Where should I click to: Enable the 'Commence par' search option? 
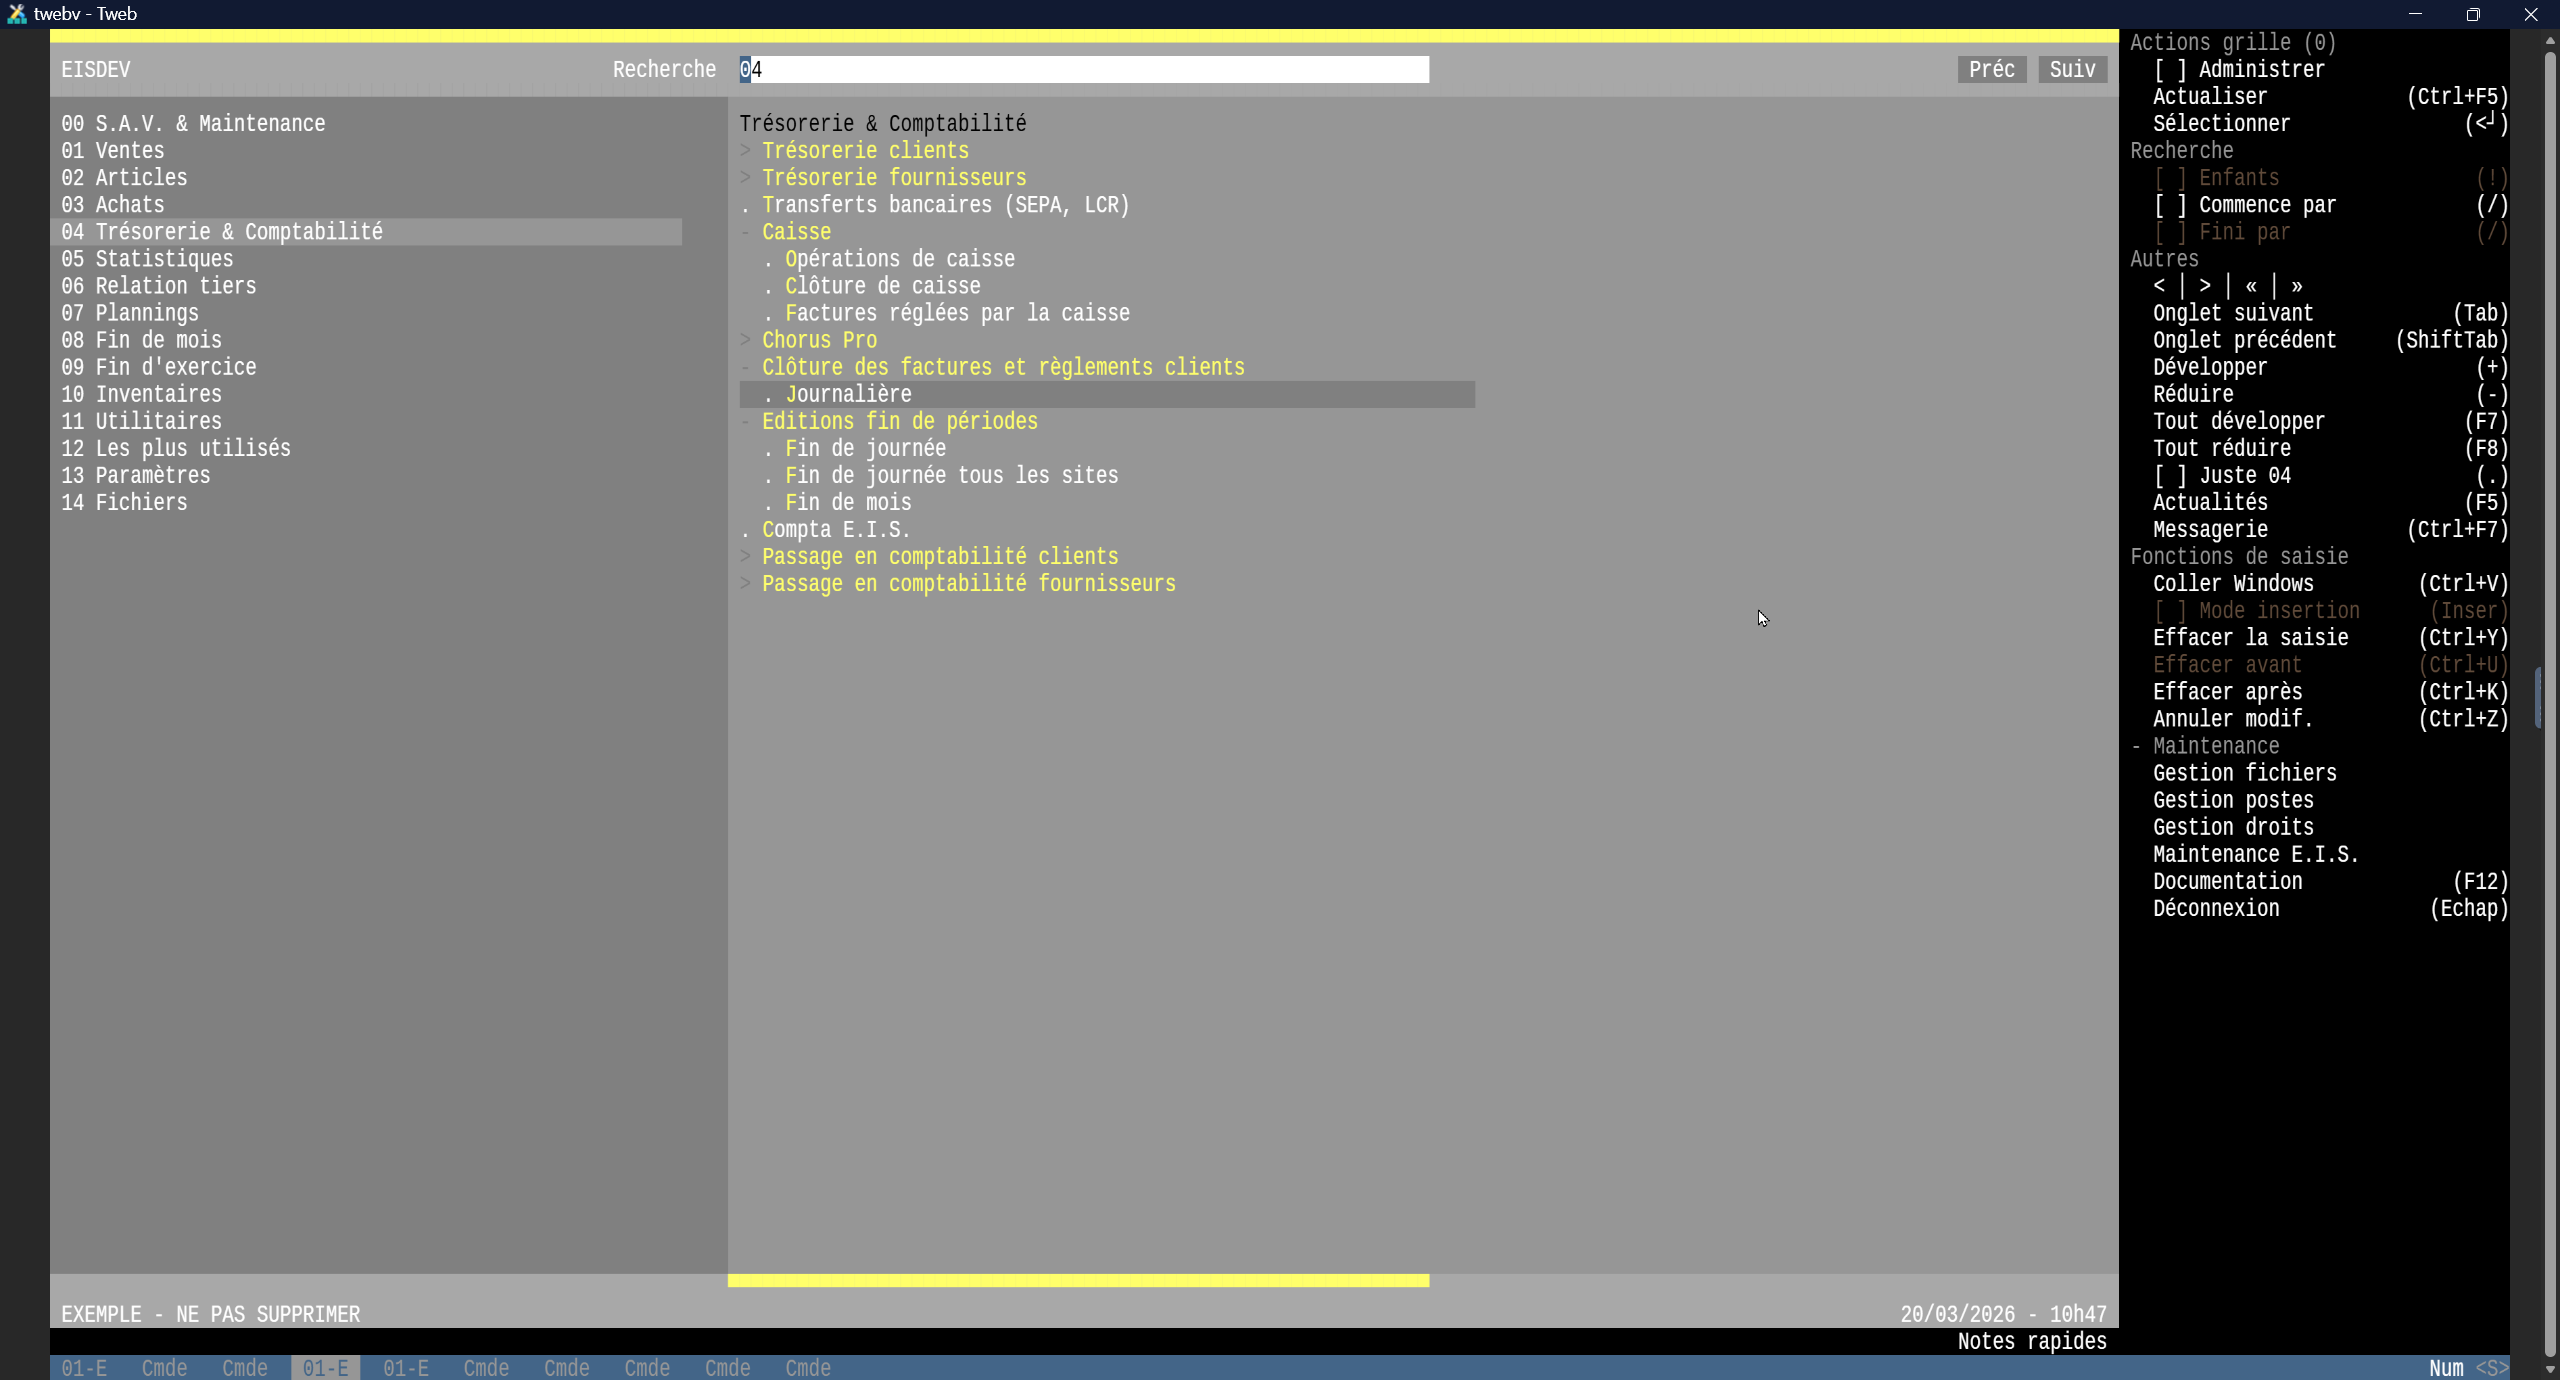pos(2170,205)
